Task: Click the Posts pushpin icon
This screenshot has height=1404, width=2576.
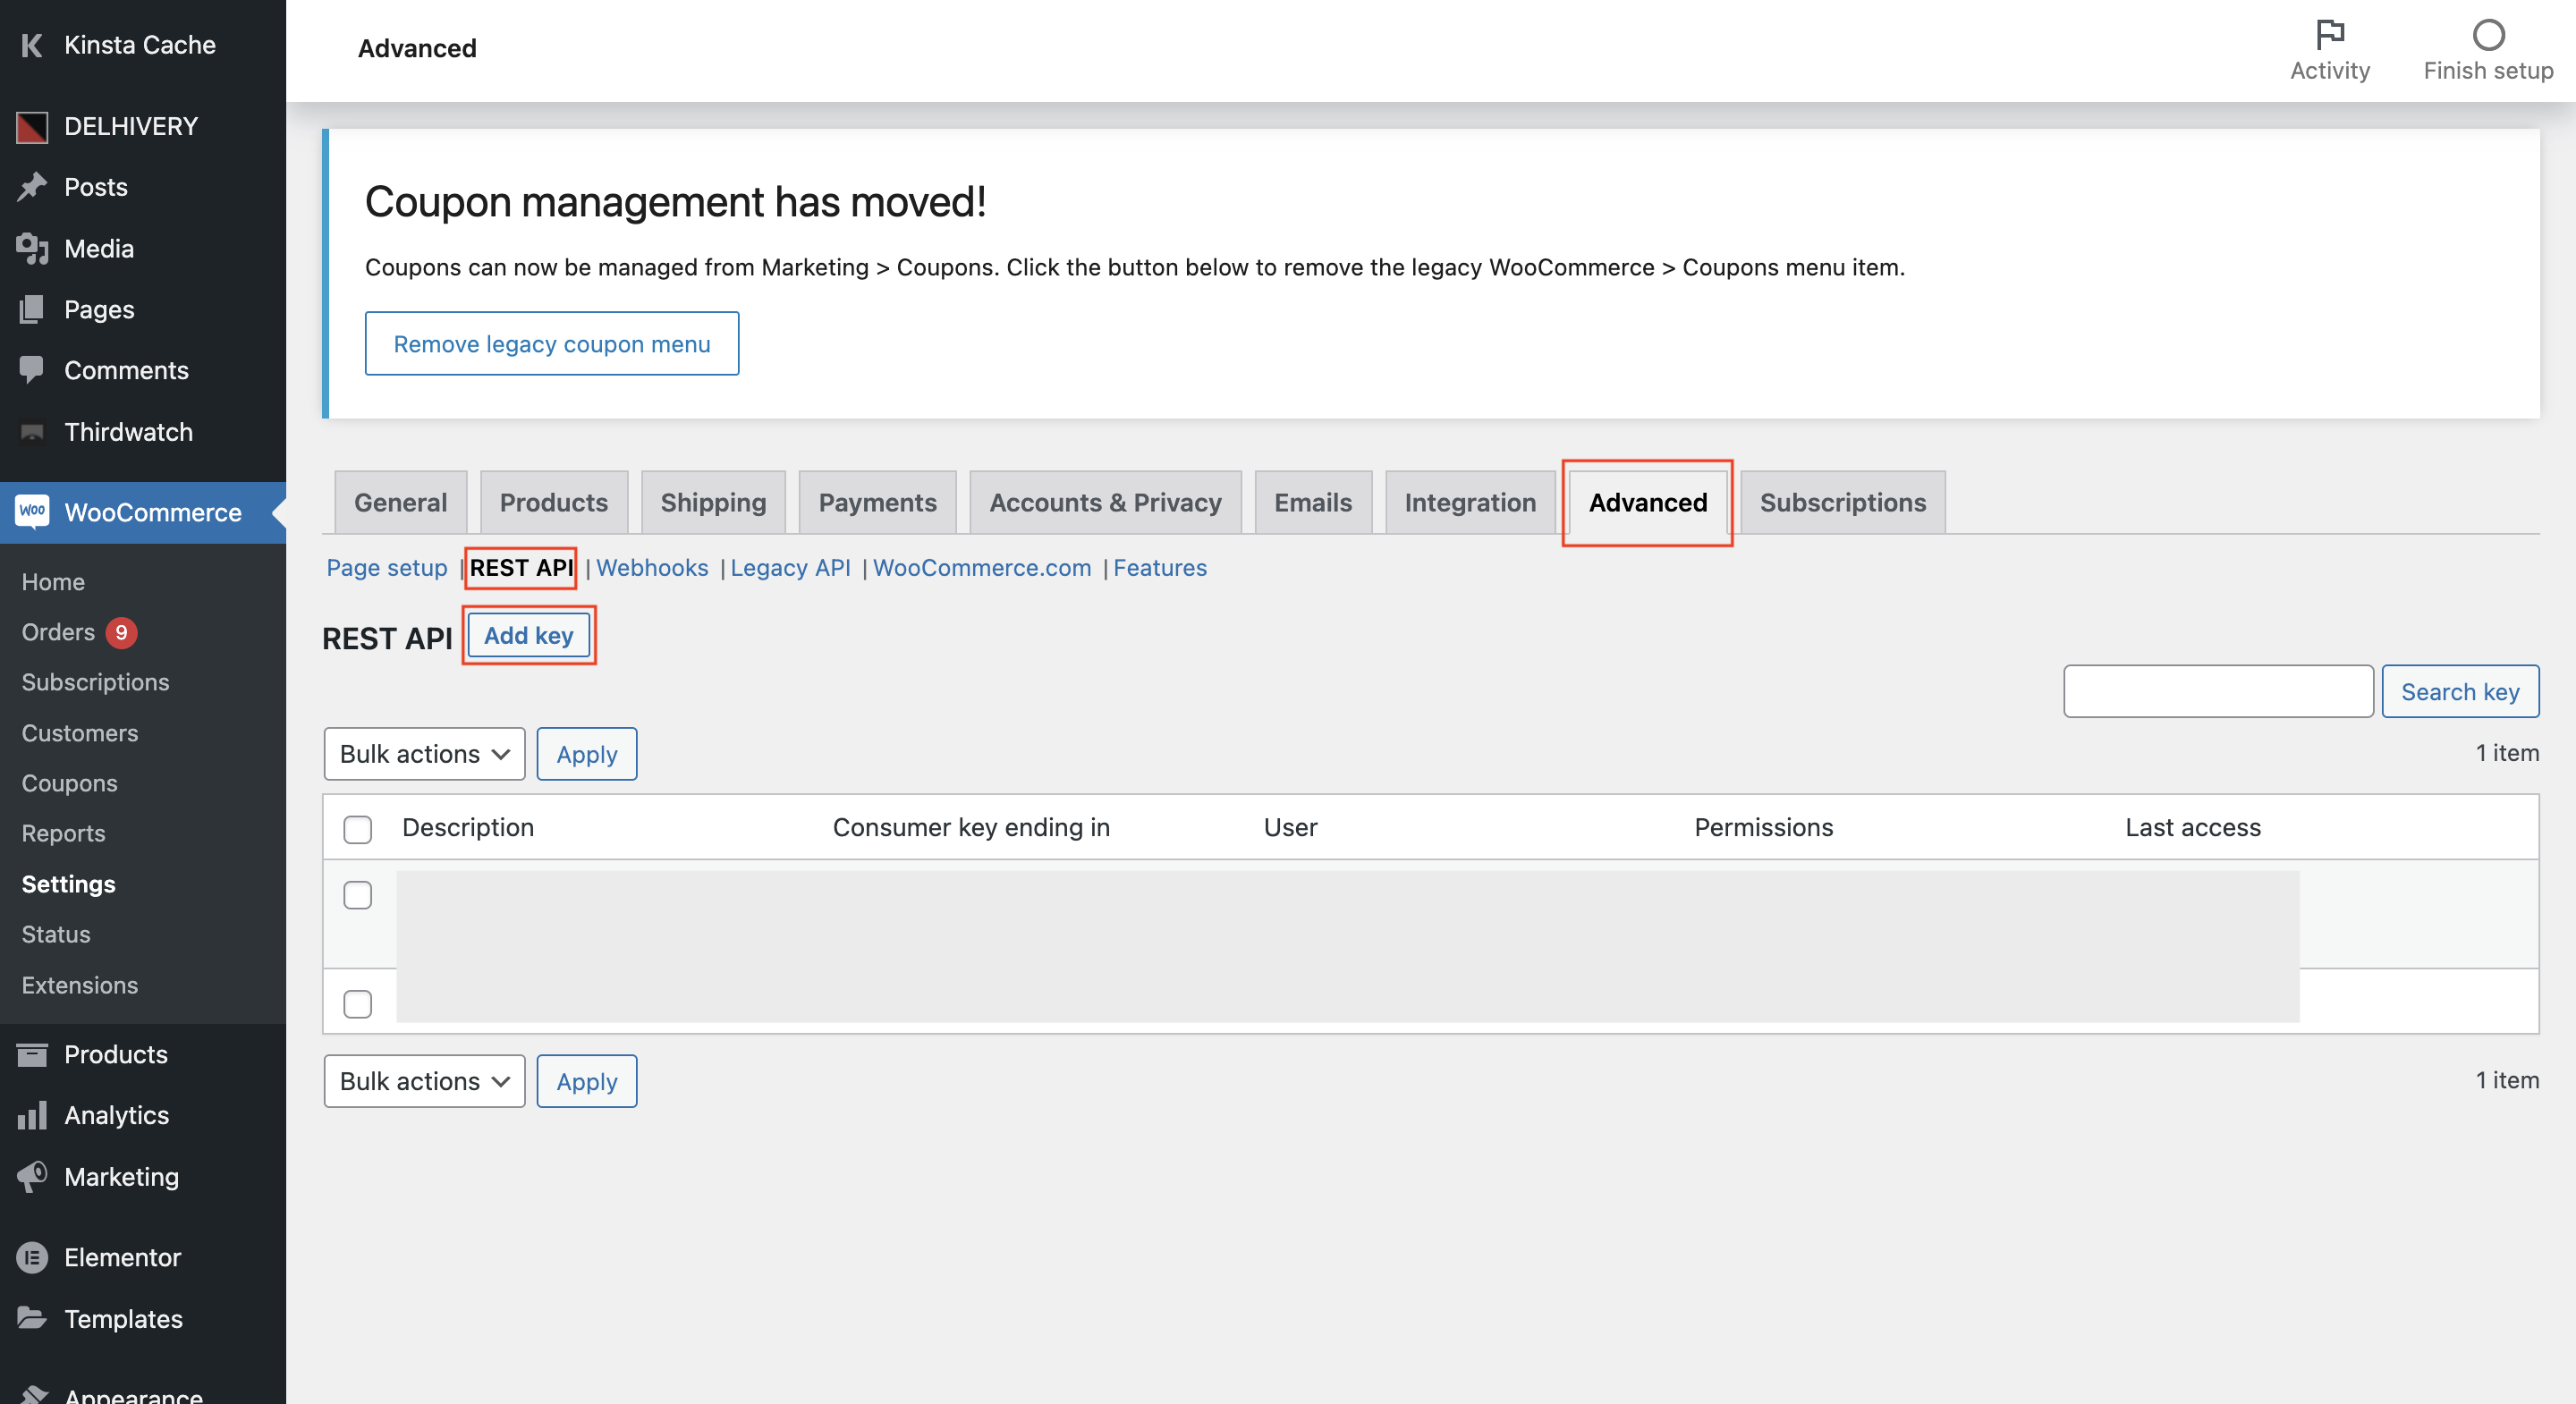Action: coord(32,187)
